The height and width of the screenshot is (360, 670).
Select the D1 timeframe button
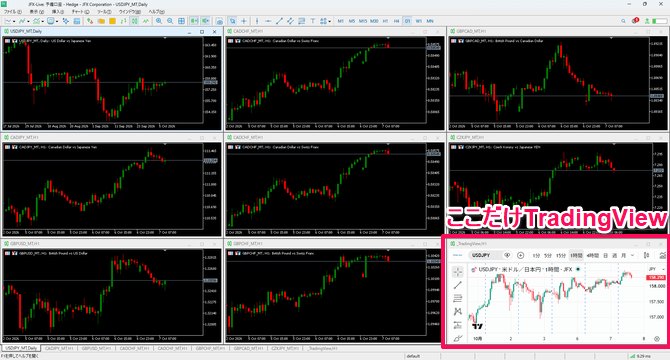point(407,21)
